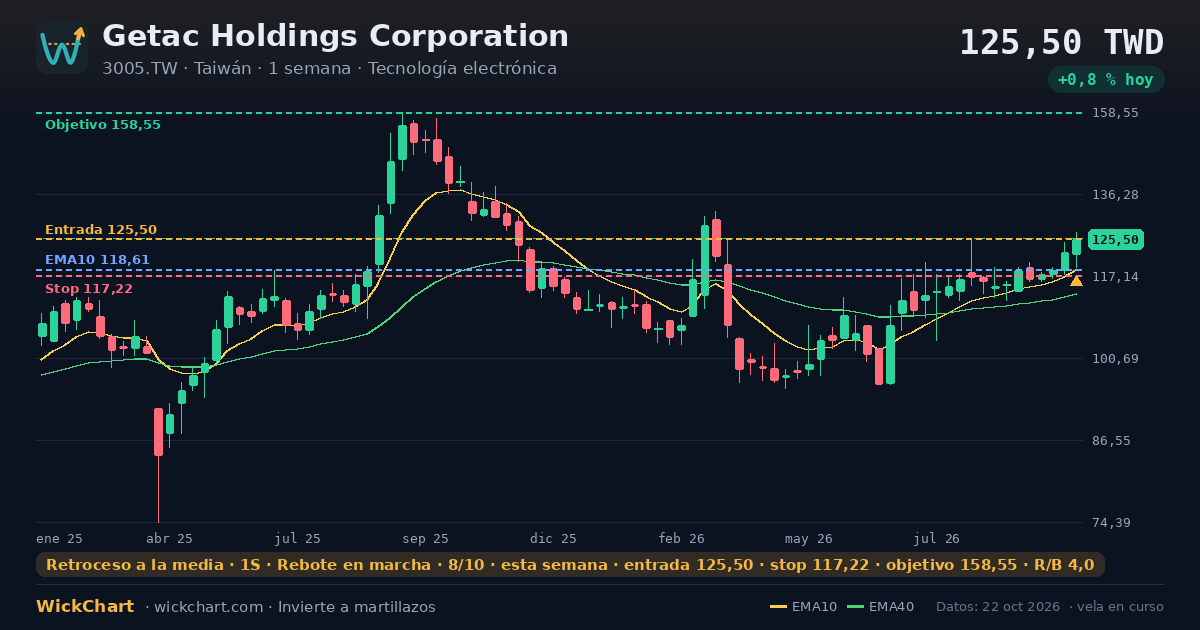Click the "ene 25" date label
This screenshot has height=630, width=1200.
(x=59, y=539)
